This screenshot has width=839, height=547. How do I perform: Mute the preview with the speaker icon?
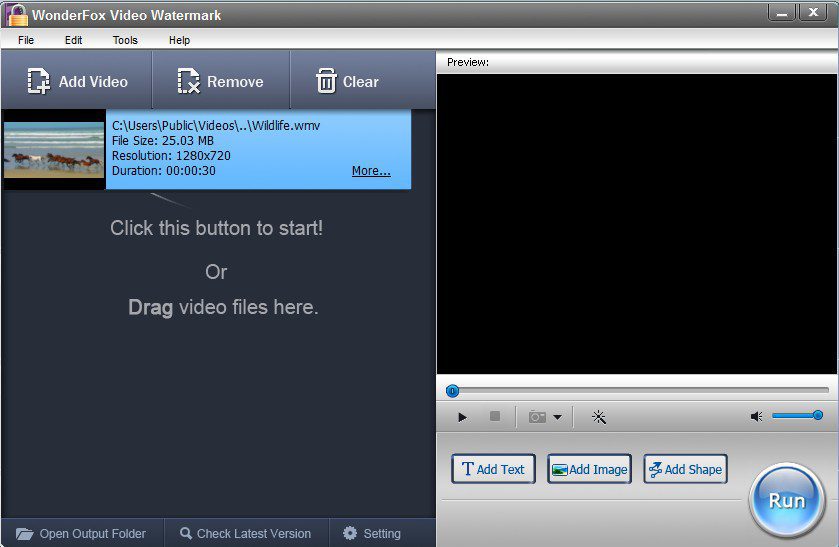[x=756, y=416]
